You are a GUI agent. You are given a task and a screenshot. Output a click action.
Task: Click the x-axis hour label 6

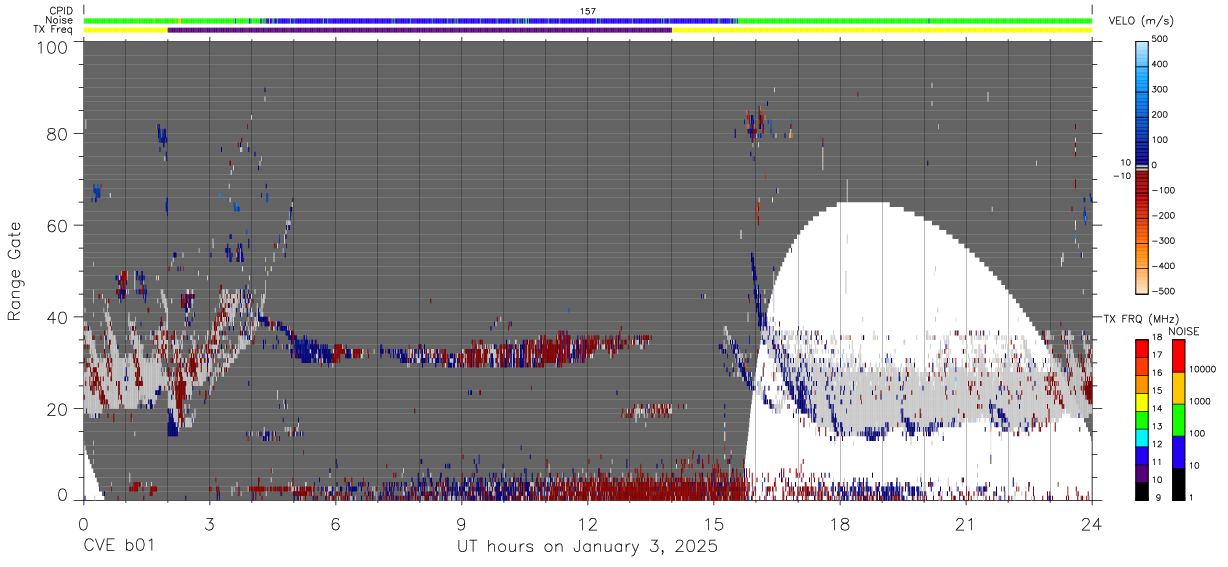pyautogui.click(x=335, y=524)
